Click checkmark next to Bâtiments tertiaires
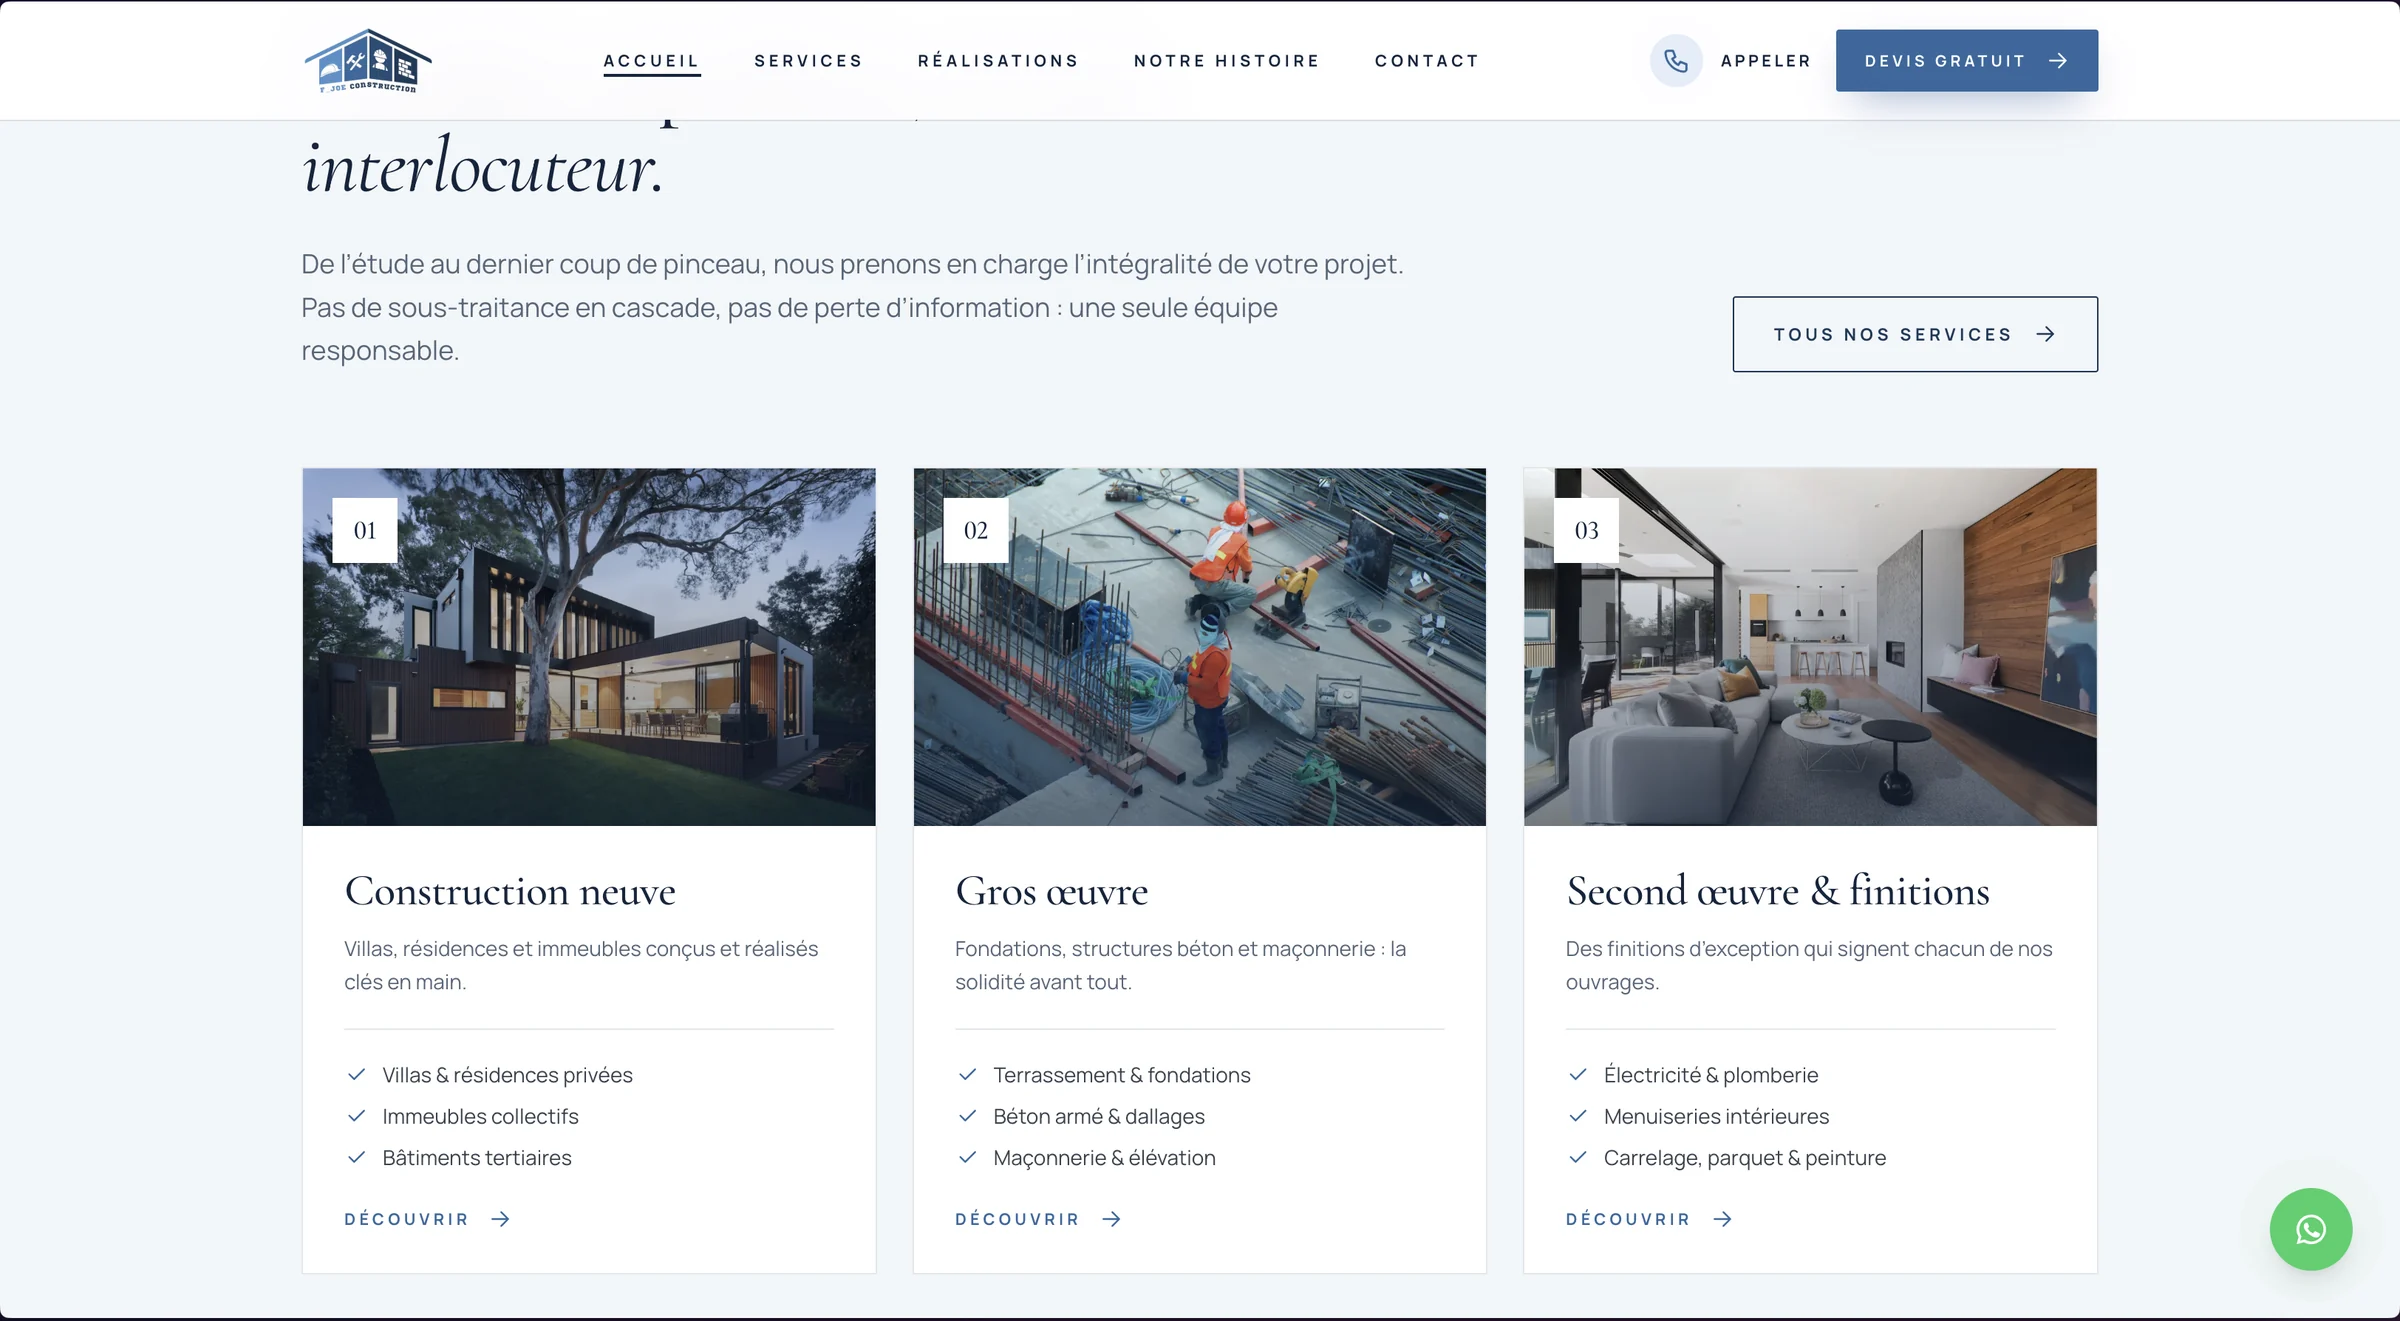This screenshot has height=1321, width=2400. pyautogui.click(x=356, y=1157)
